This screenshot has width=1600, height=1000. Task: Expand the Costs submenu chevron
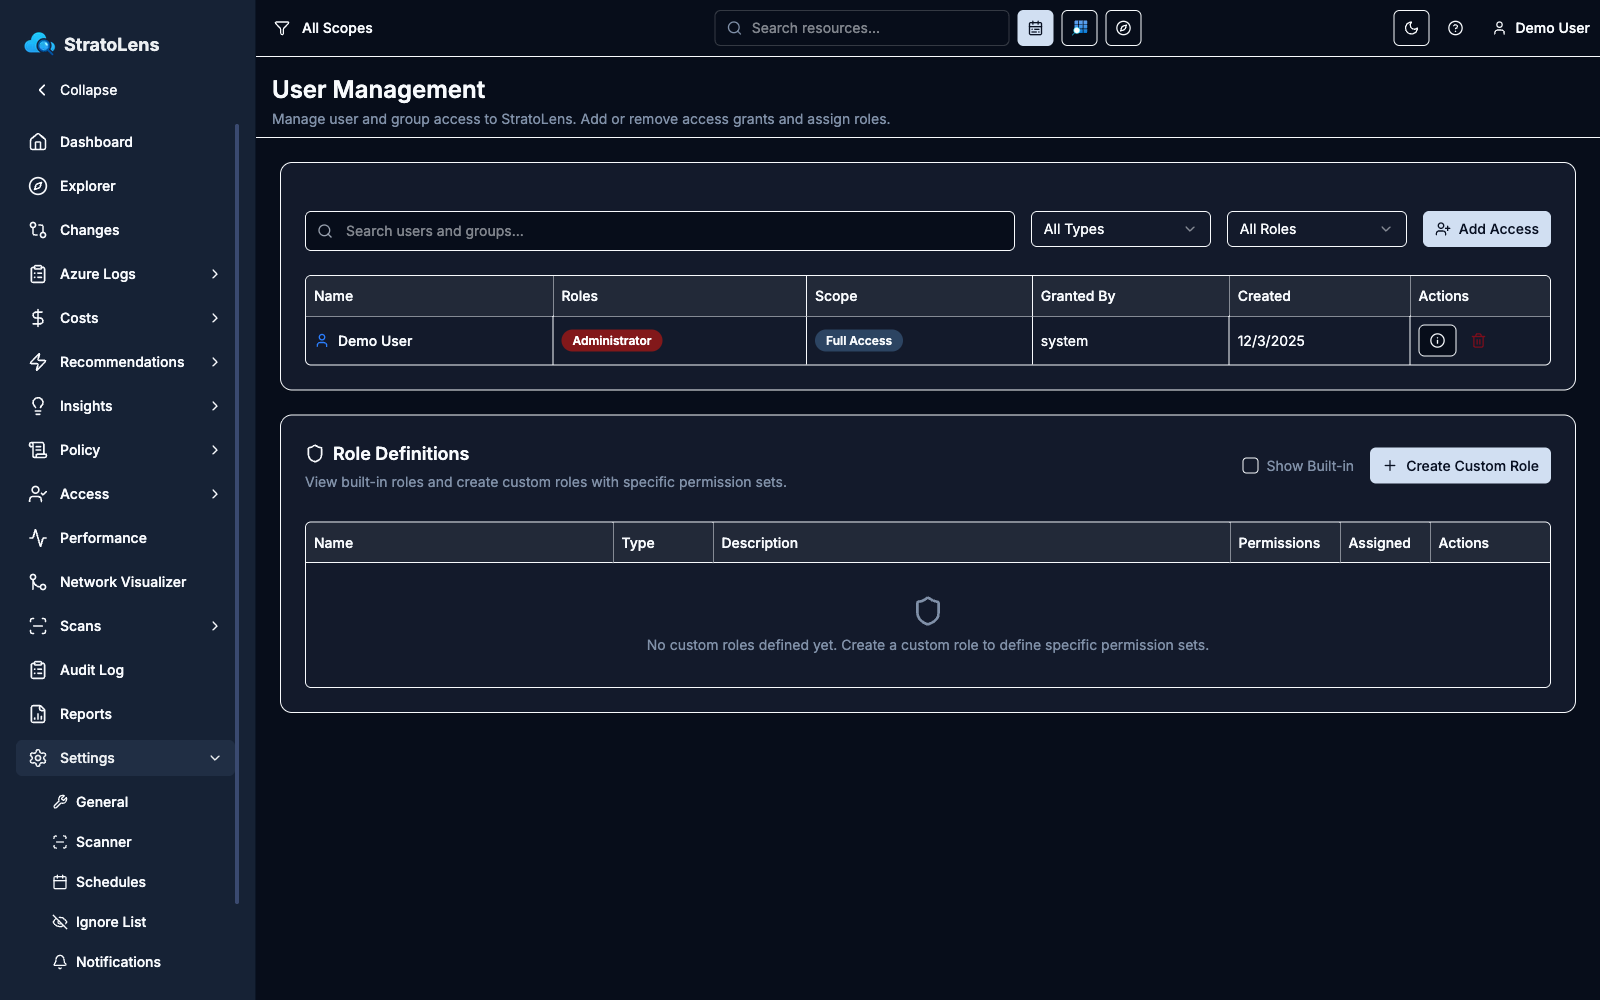click(x=215, y=318)
